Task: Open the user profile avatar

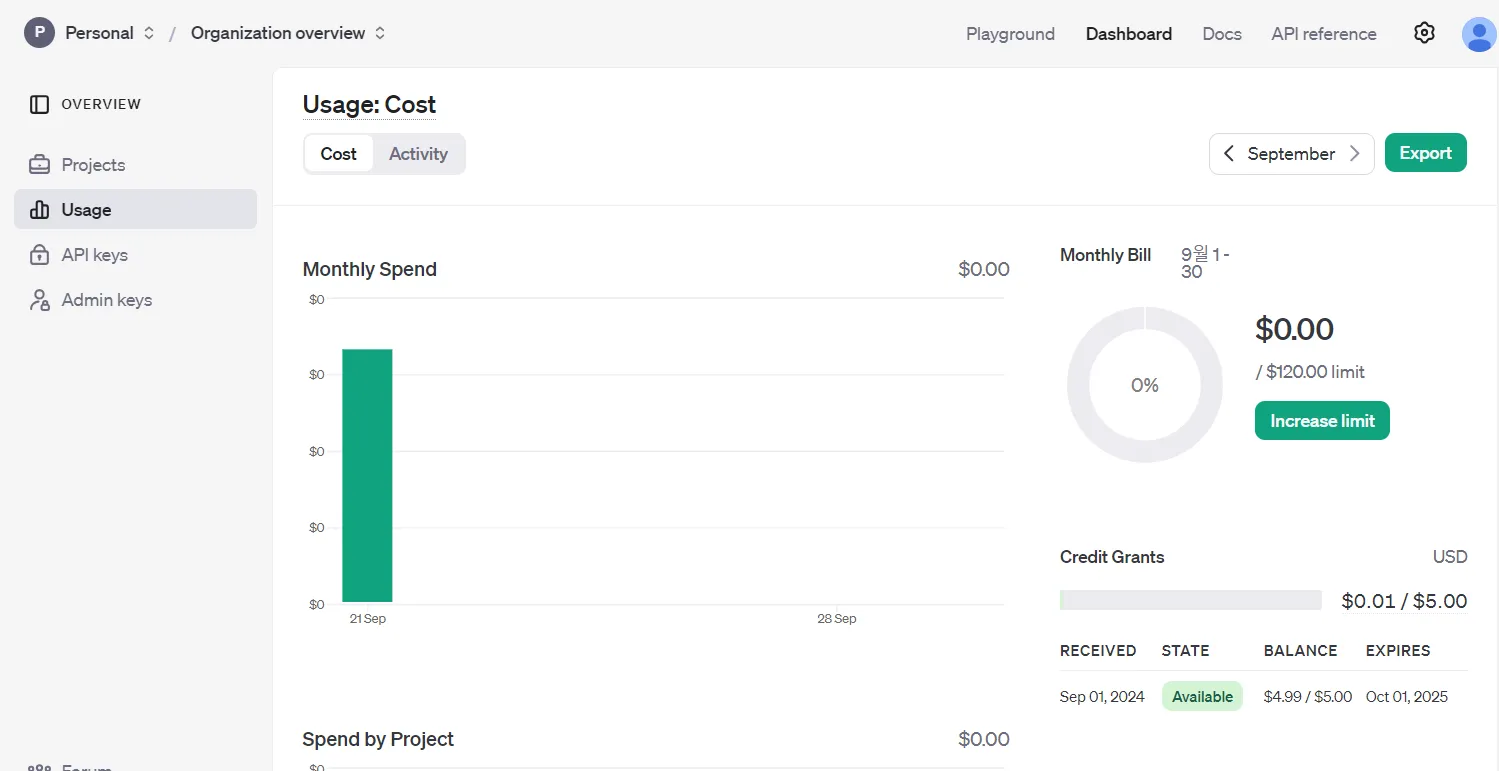Action: [x=1478, y=34]
